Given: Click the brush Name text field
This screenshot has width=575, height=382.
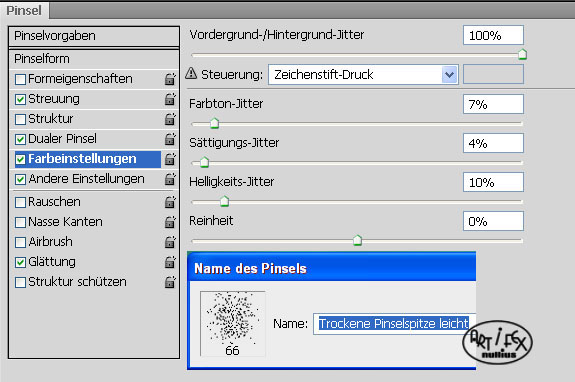Looking at the screenshot, I should point(394,324).
